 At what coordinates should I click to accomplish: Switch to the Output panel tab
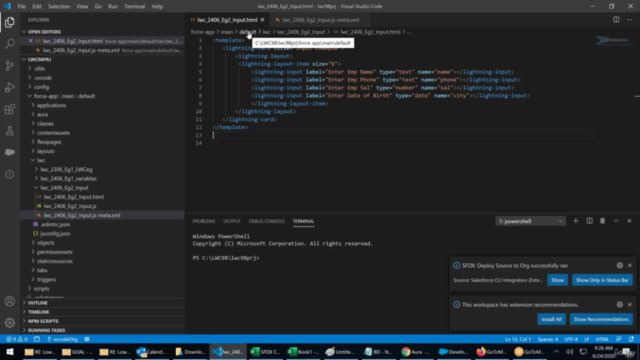tap(232, 221)
